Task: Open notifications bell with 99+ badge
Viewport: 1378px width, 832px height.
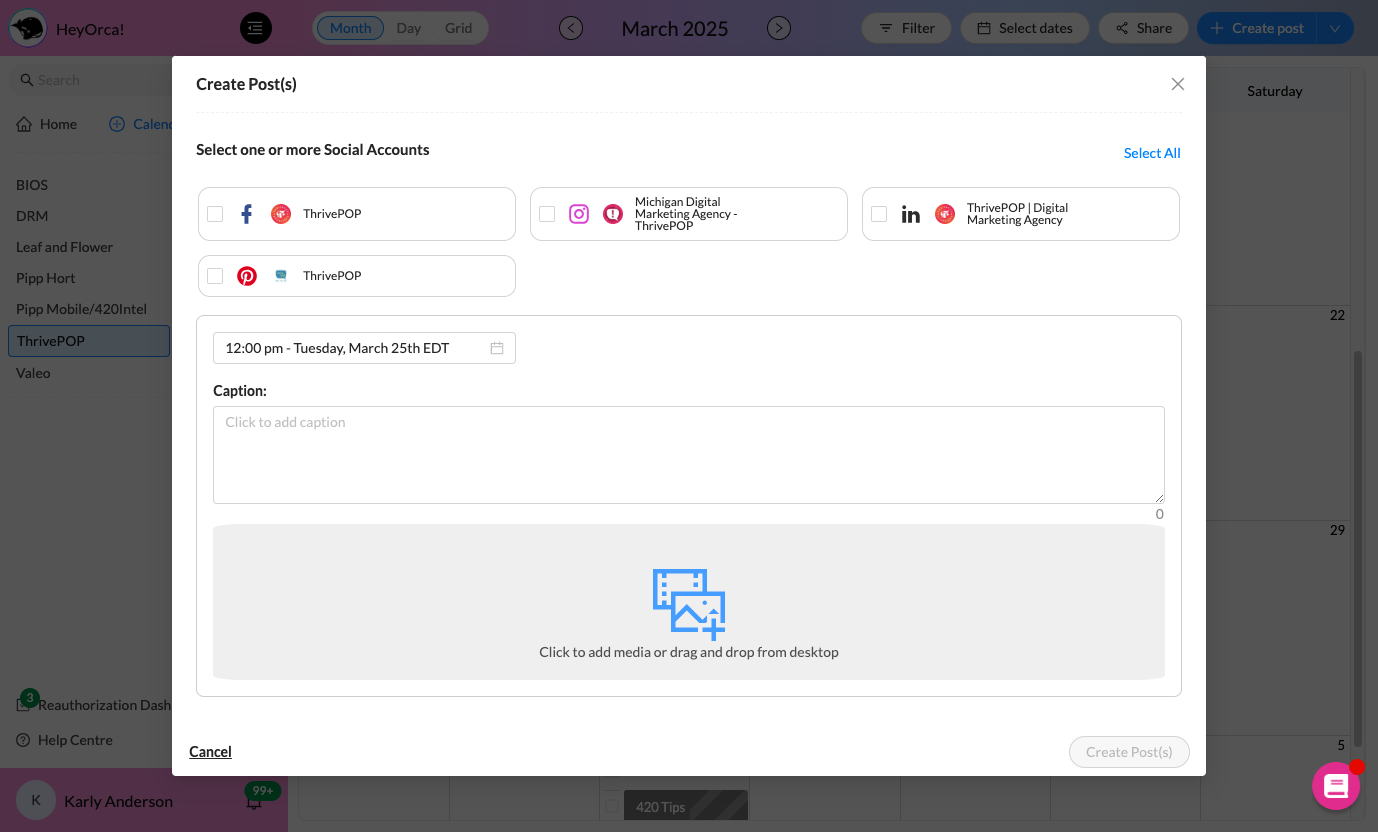Action: click(255, 800)
